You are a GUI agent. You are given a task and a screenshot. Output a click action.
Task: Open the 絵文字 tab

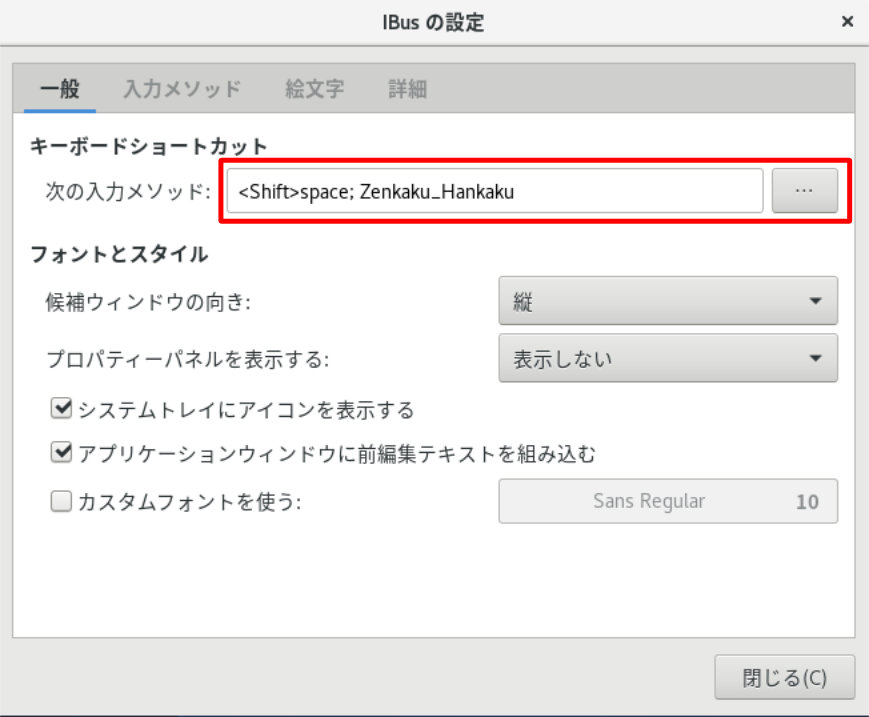coord(314,89)
